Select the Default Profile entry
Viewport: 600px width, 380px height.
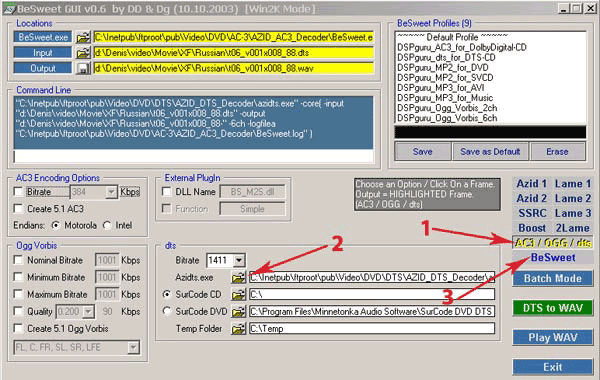point(490,37)
